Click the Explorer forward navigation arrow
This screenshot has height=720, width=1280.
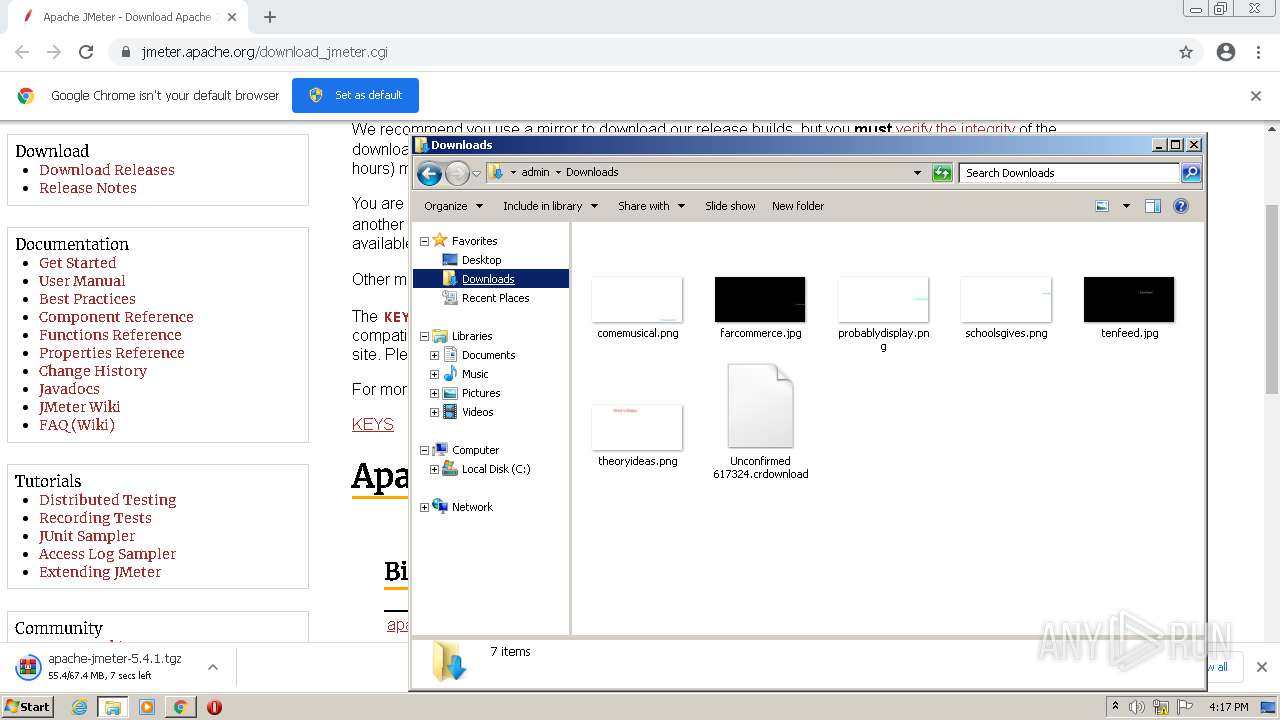pos(457,173)
